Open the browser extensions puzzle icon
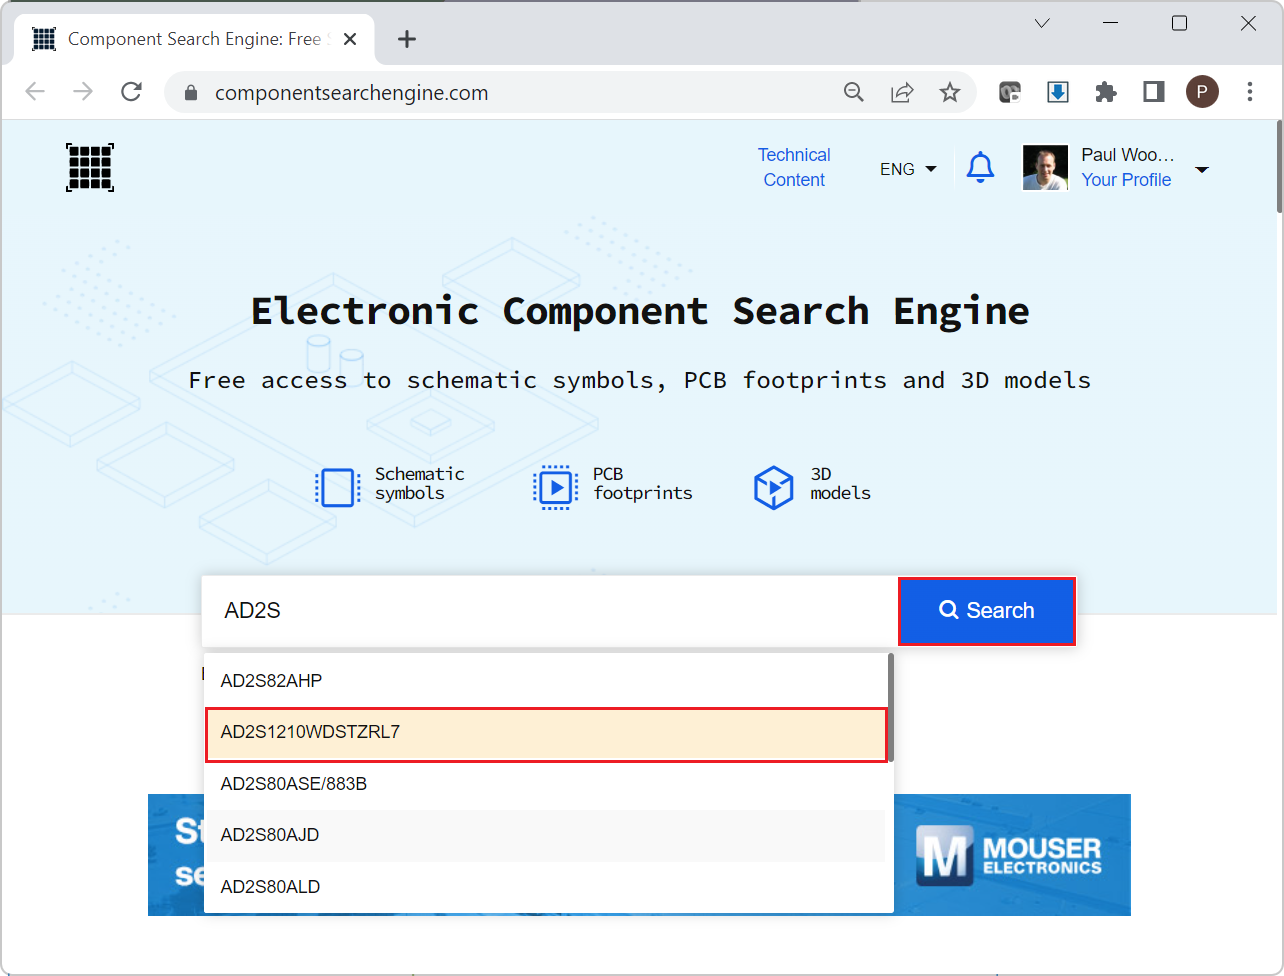1284x976 pixels. point(1105,93)
